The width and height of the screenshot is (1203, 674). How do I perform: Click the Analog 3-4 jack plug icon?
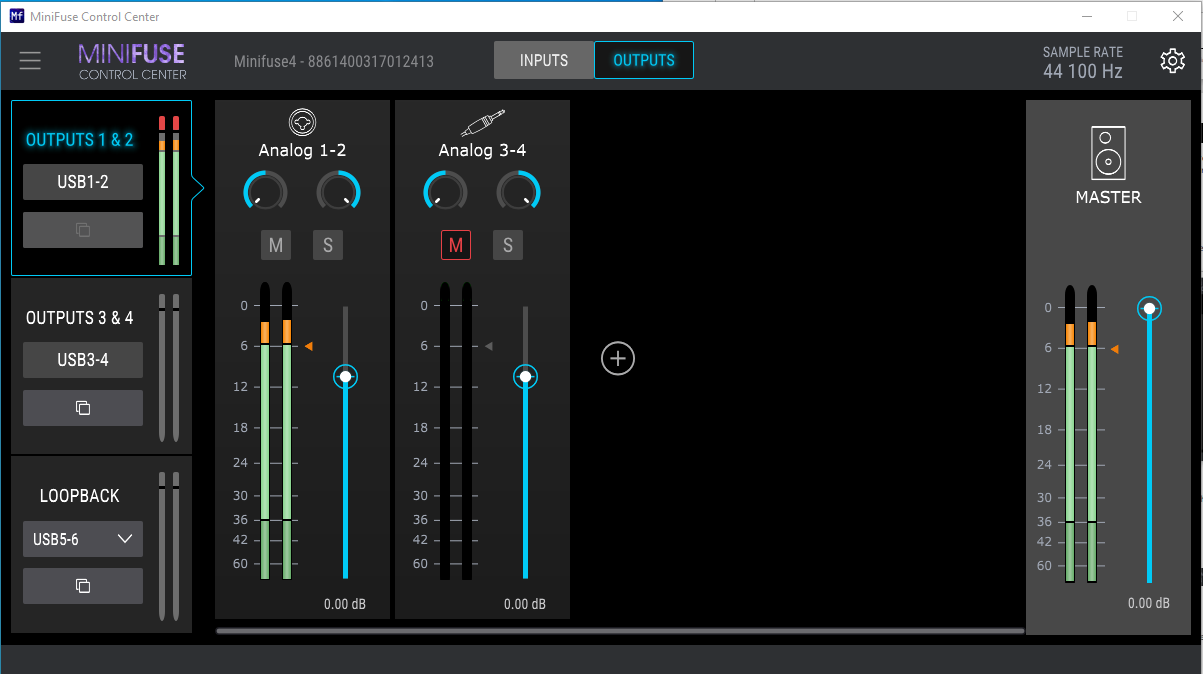[482, 123]
